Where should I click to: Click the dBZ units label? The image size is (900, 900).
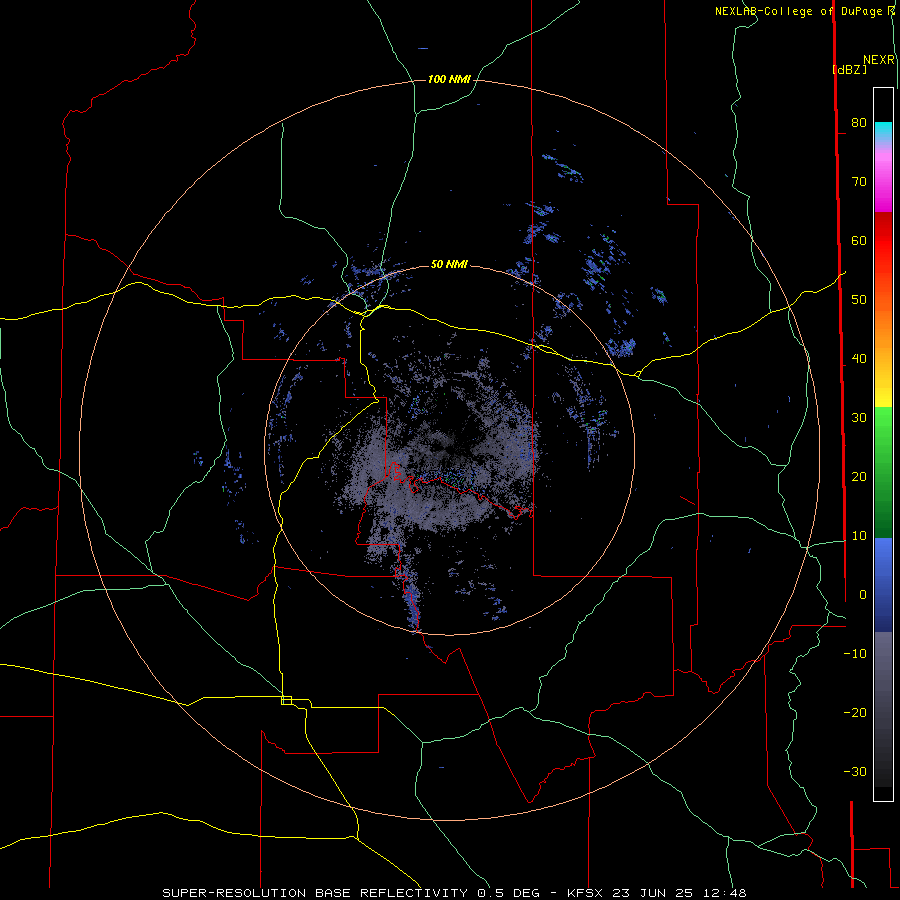[849, 70]
